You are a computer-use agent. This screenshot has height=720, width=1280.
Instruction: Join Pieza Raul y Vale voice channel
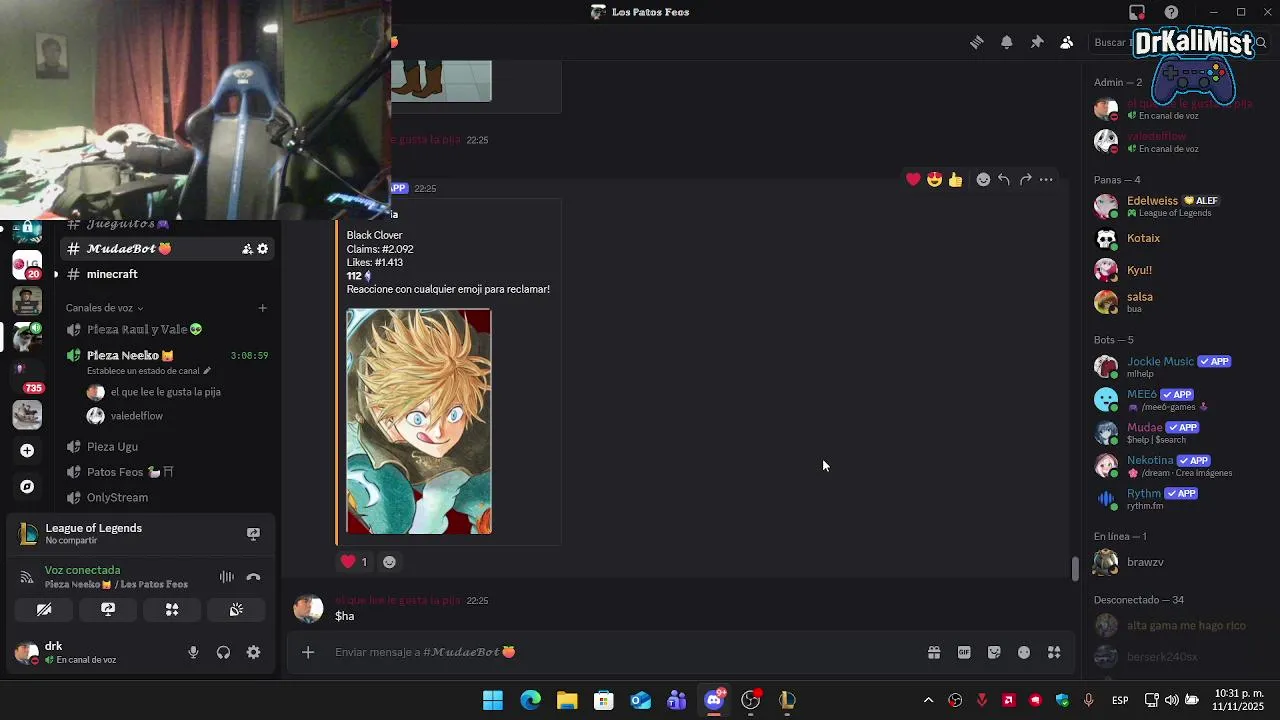tap(167, 329)
